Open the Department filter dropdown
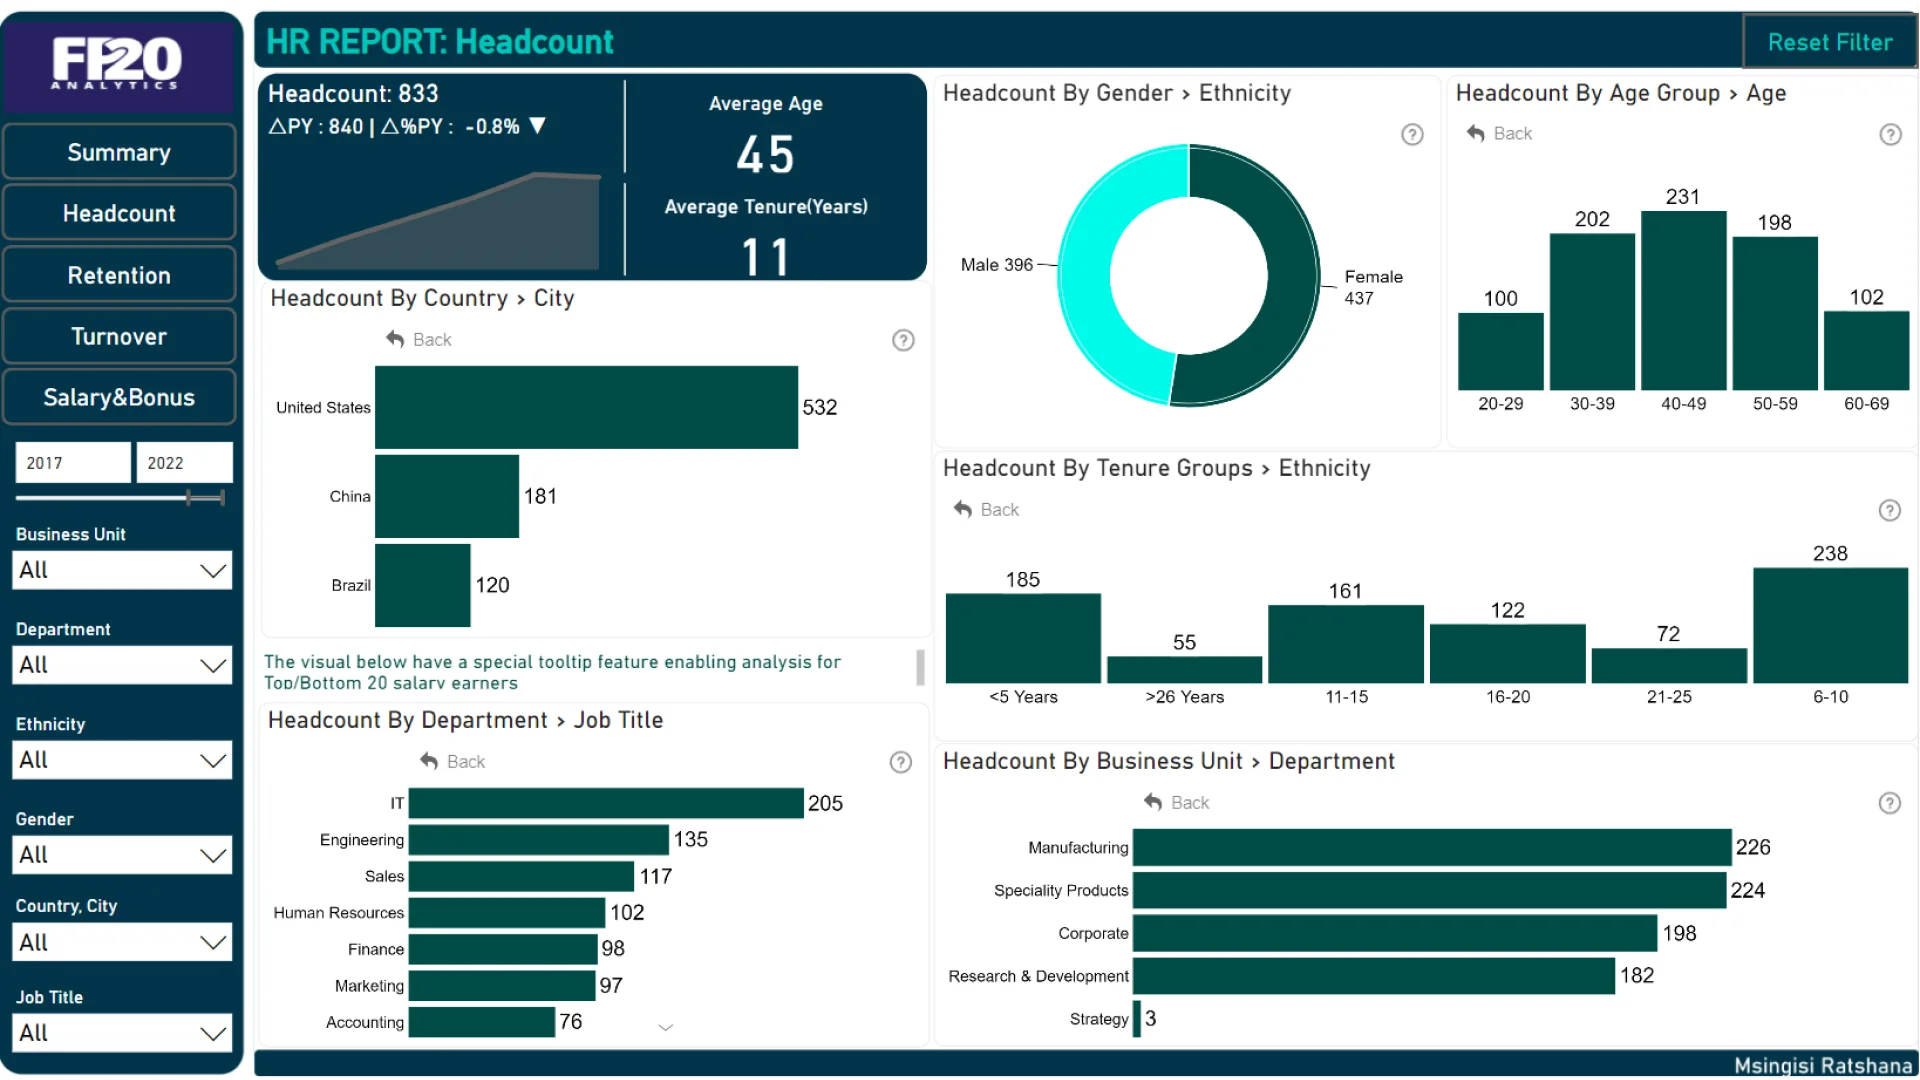The width and height of the screenshot is (1920, 1080). click(x=122, y=665)
